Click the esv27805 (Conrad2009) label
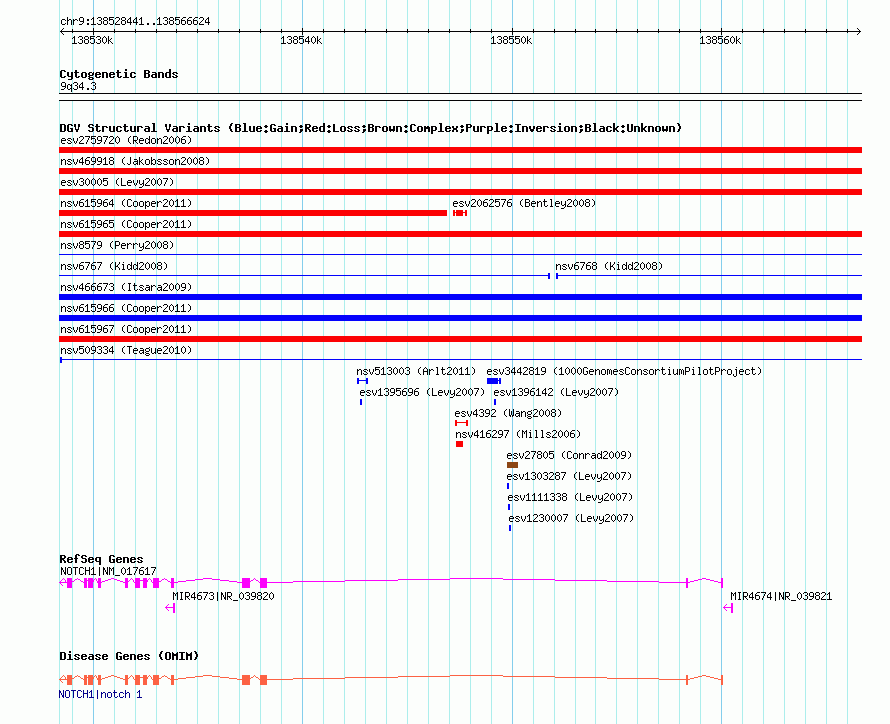 click(569, 455)
